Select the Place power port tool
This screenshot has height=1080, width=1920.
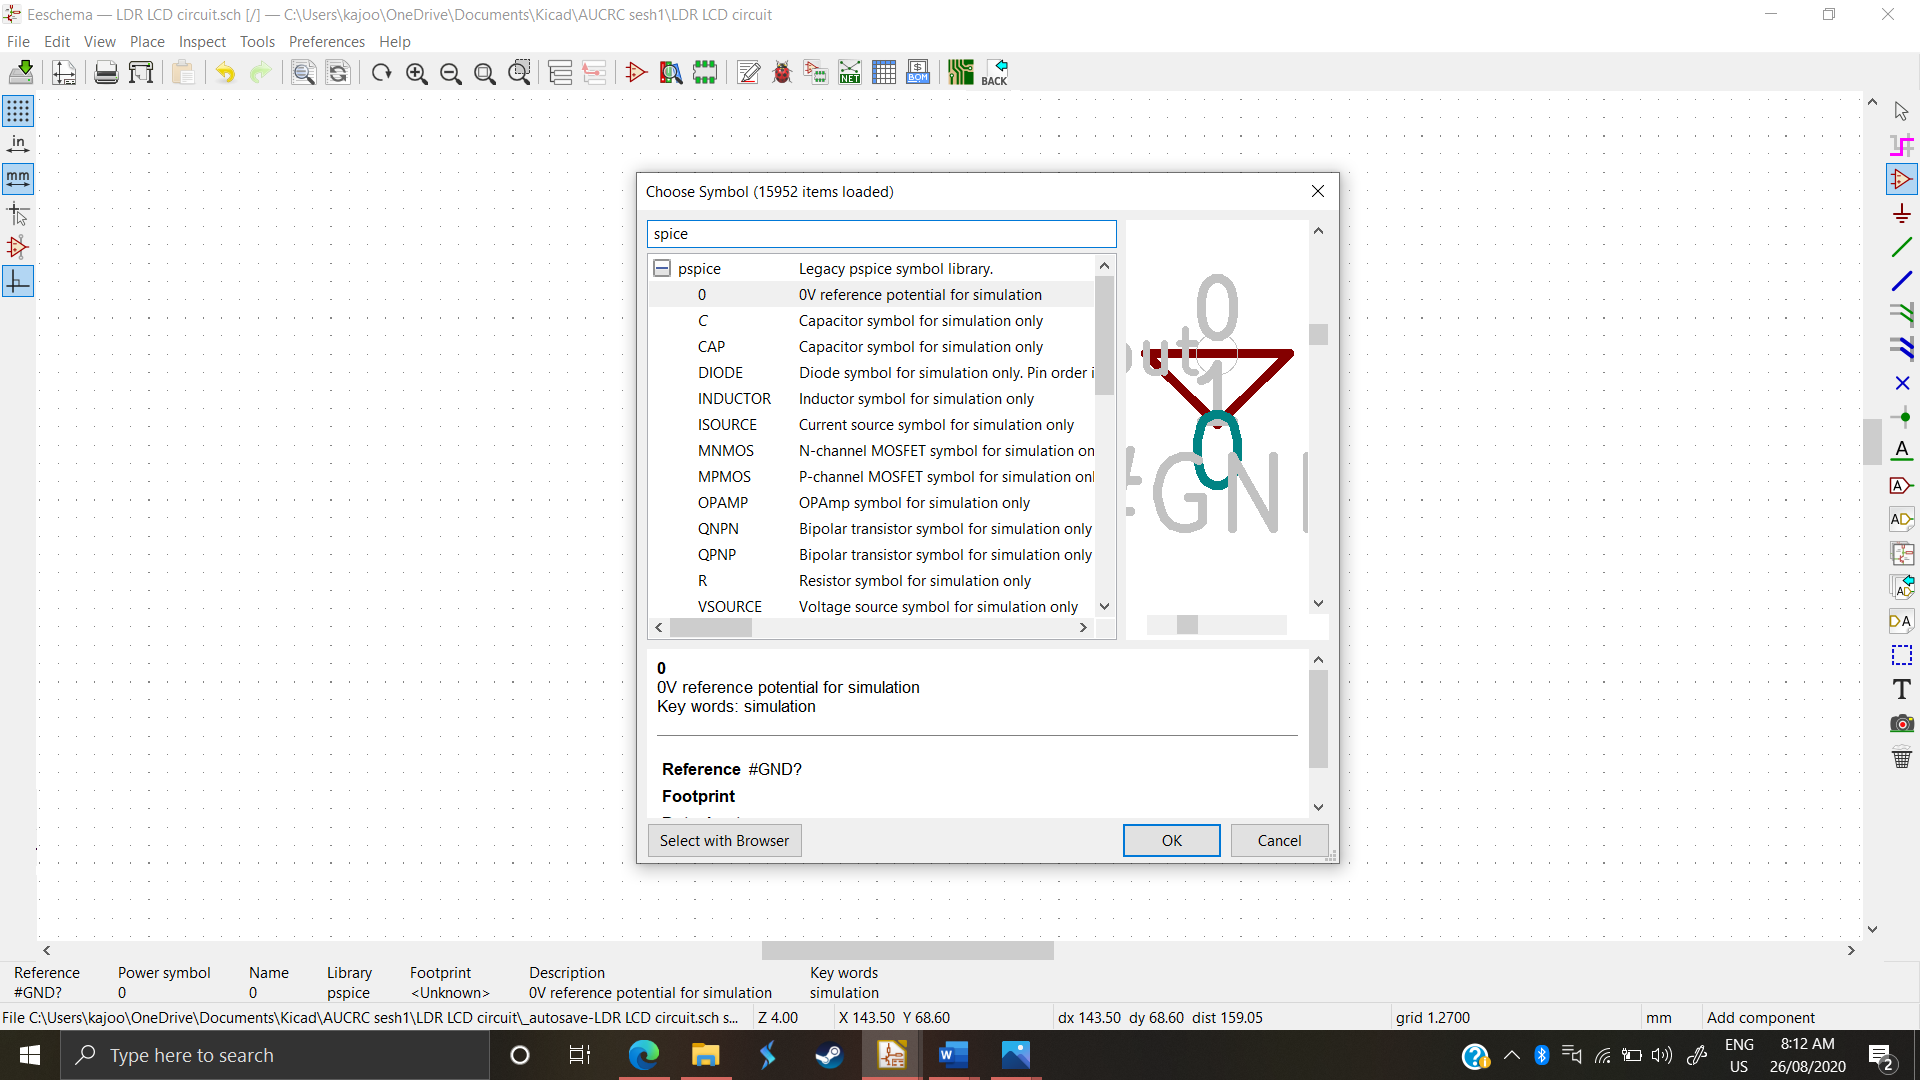pos(1901,214)
